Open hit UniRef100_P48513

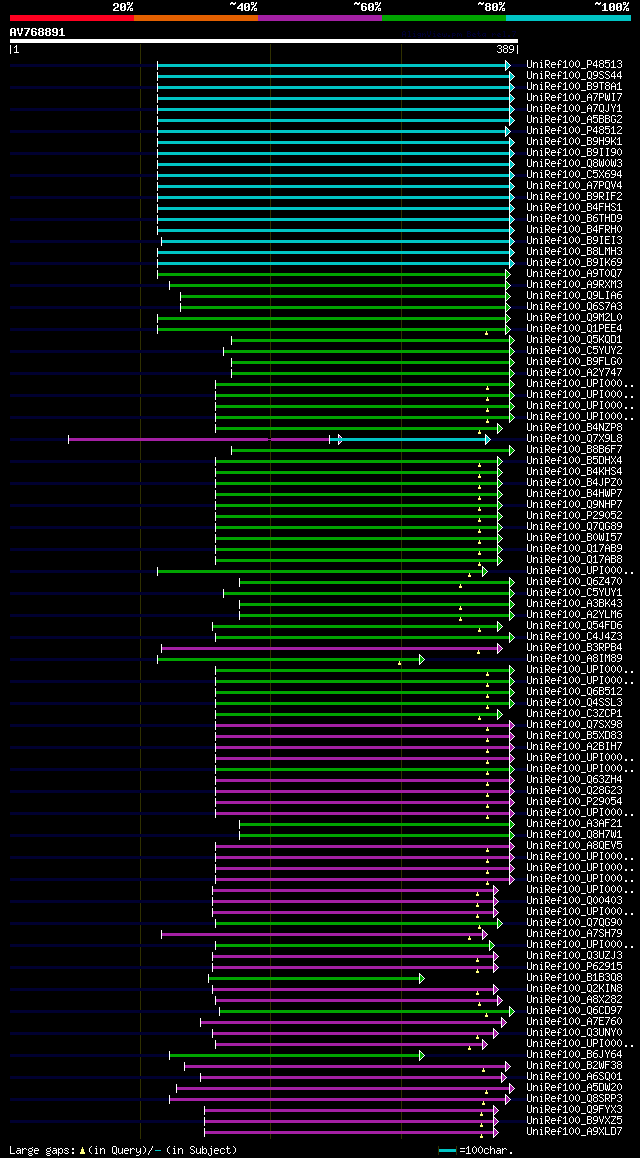click(x=574, y=65)
